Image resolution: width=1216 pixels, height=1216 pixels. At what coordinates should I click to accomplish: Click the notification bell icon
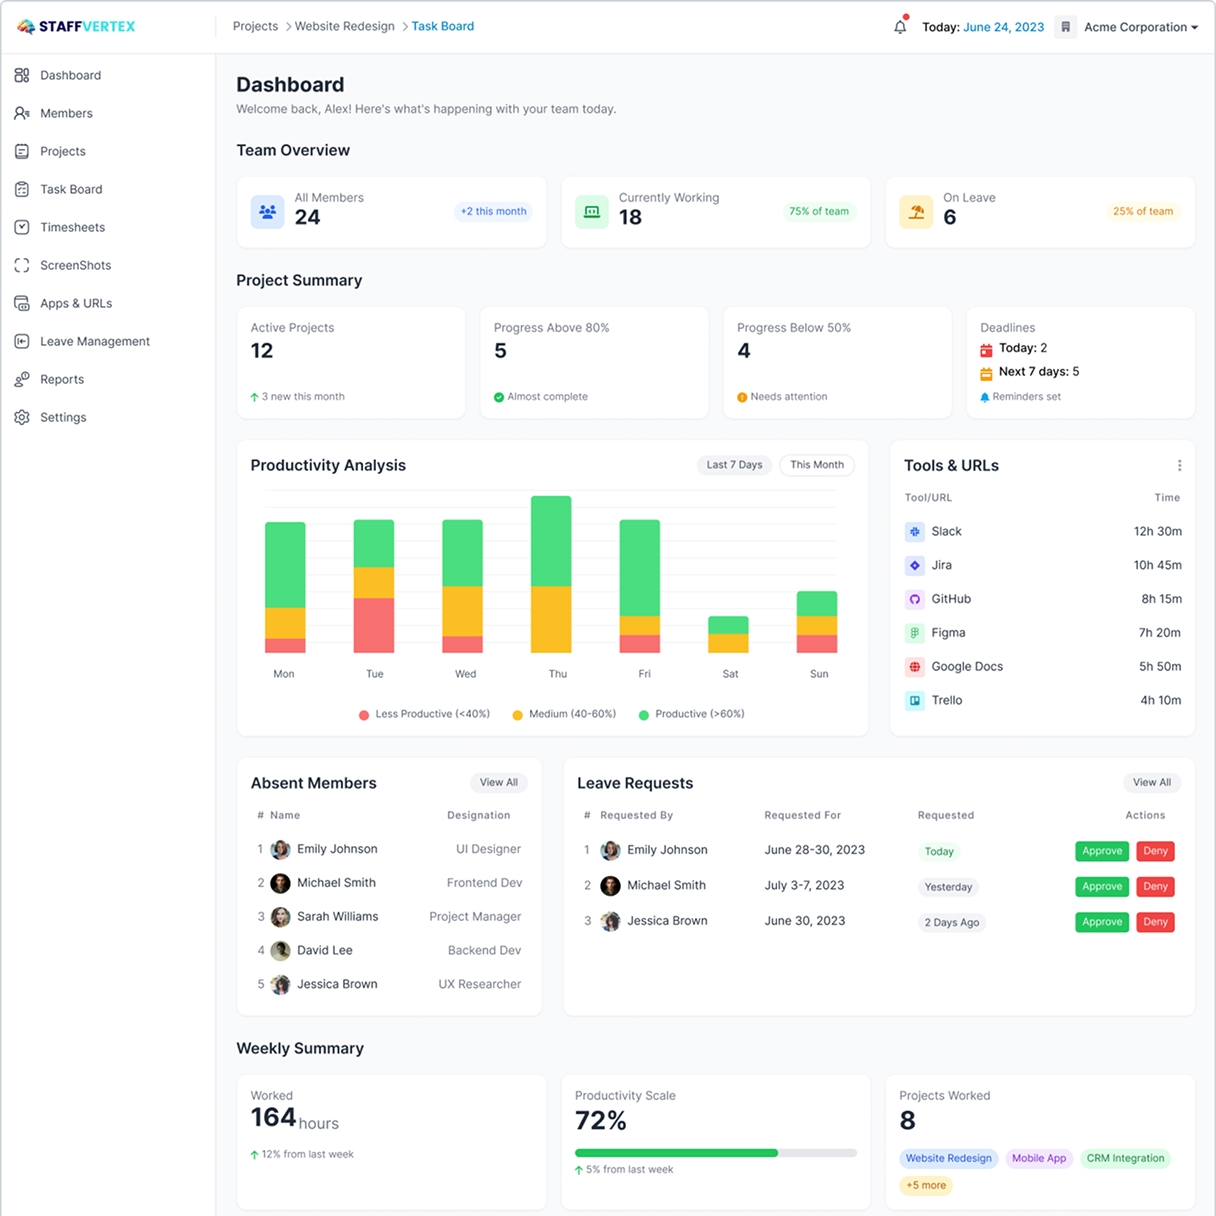tap(900, 27)
